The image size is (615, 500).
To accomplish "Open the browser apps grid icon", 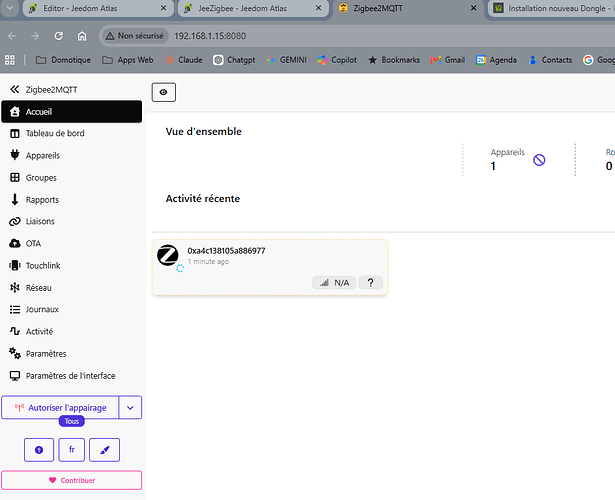I will [x=9, y=60].
